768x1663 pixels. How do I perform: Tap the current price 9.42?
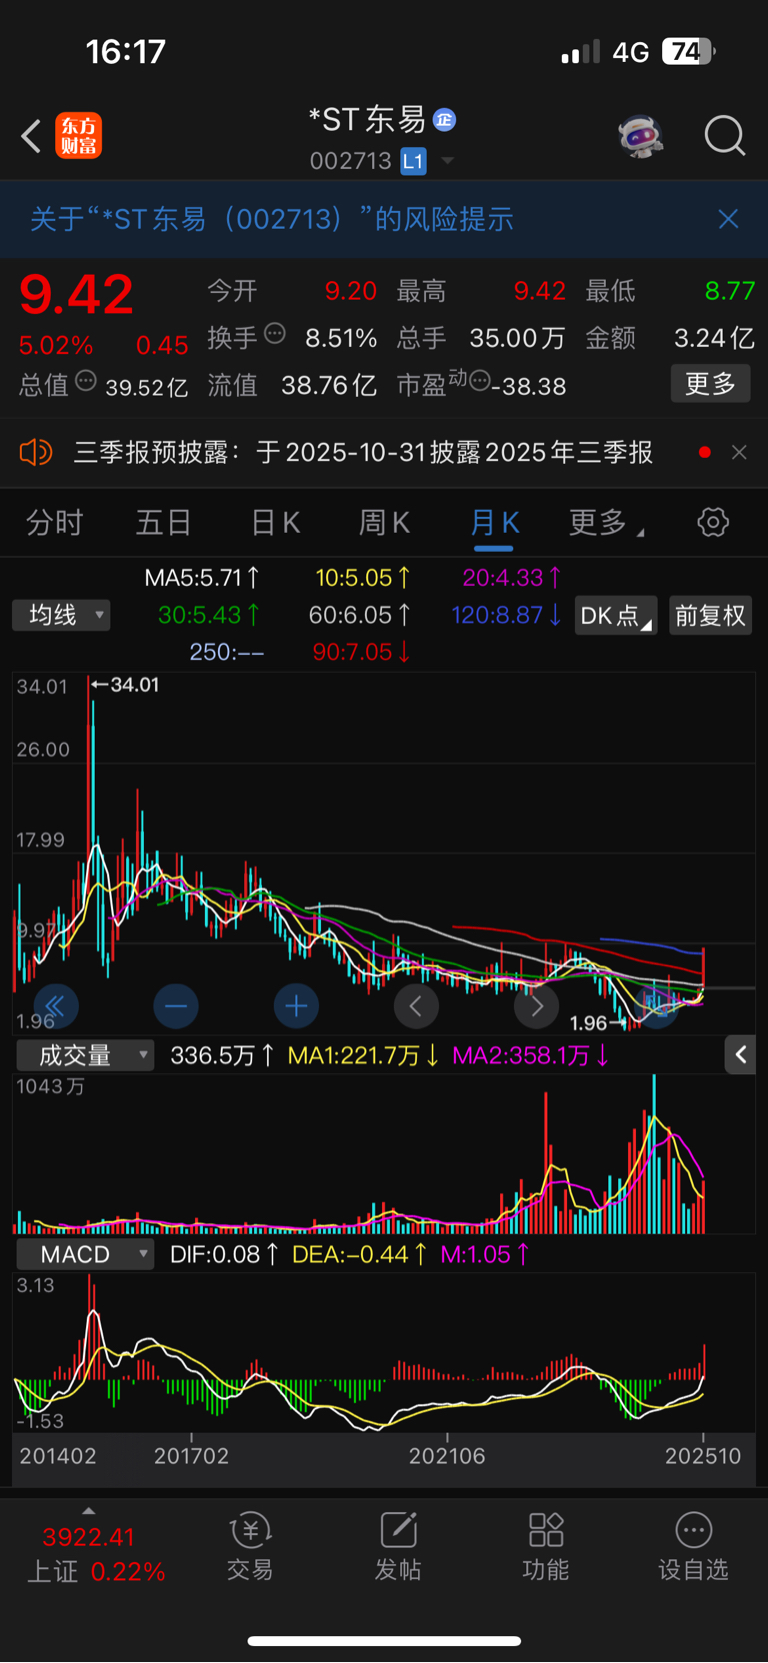(x=76, y=294)
